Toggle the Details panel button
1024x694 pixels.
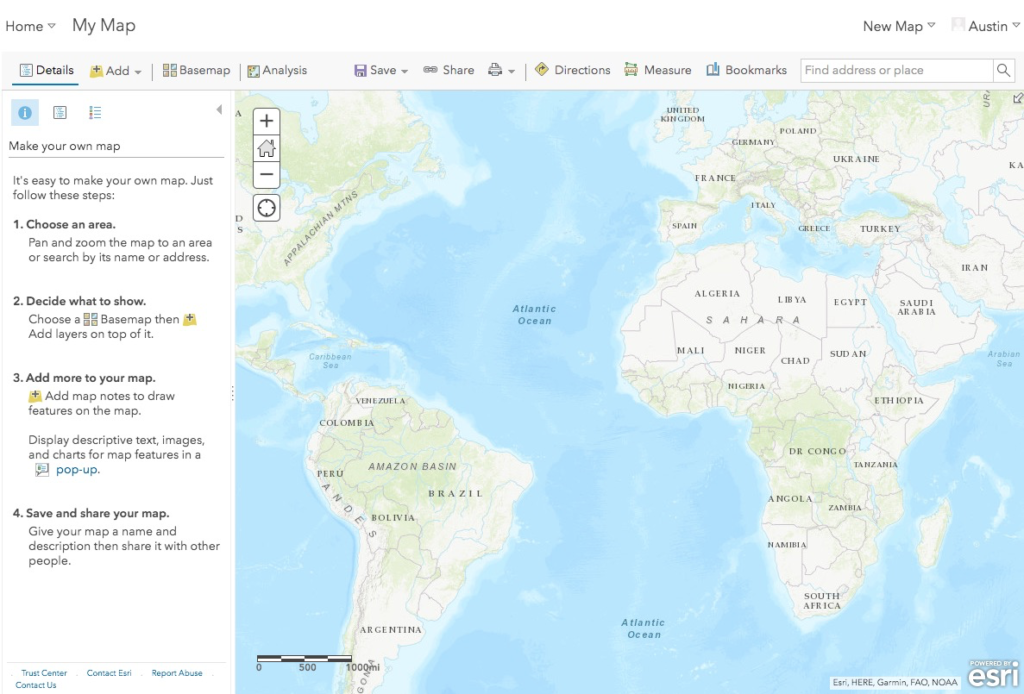coord(46,70)
